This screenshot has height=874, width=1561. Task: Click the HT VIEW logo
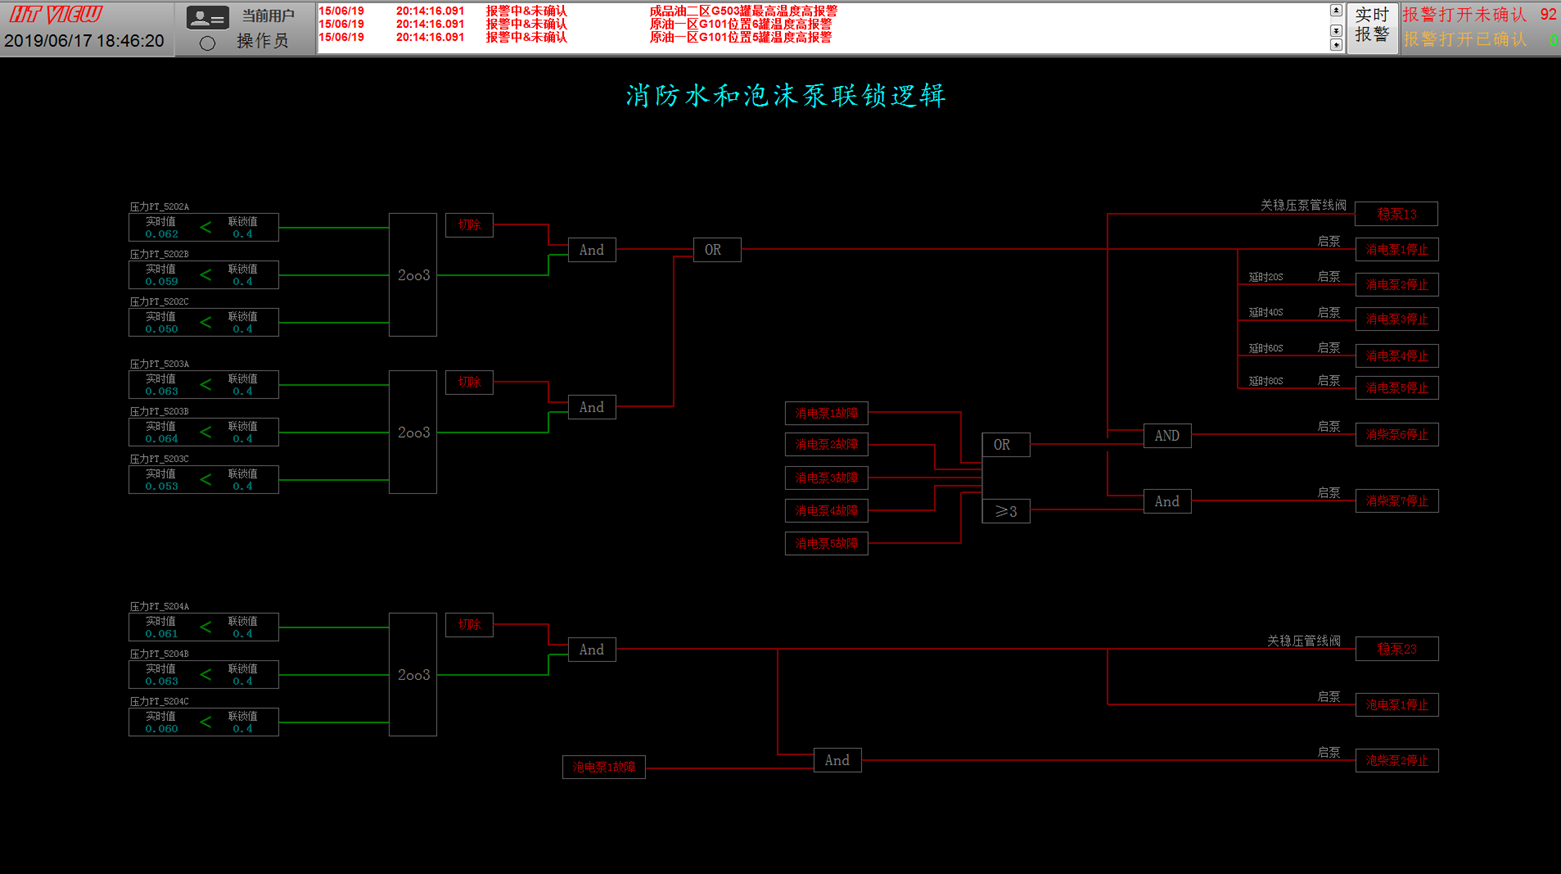pyautogui.click(x=56, y=14)
